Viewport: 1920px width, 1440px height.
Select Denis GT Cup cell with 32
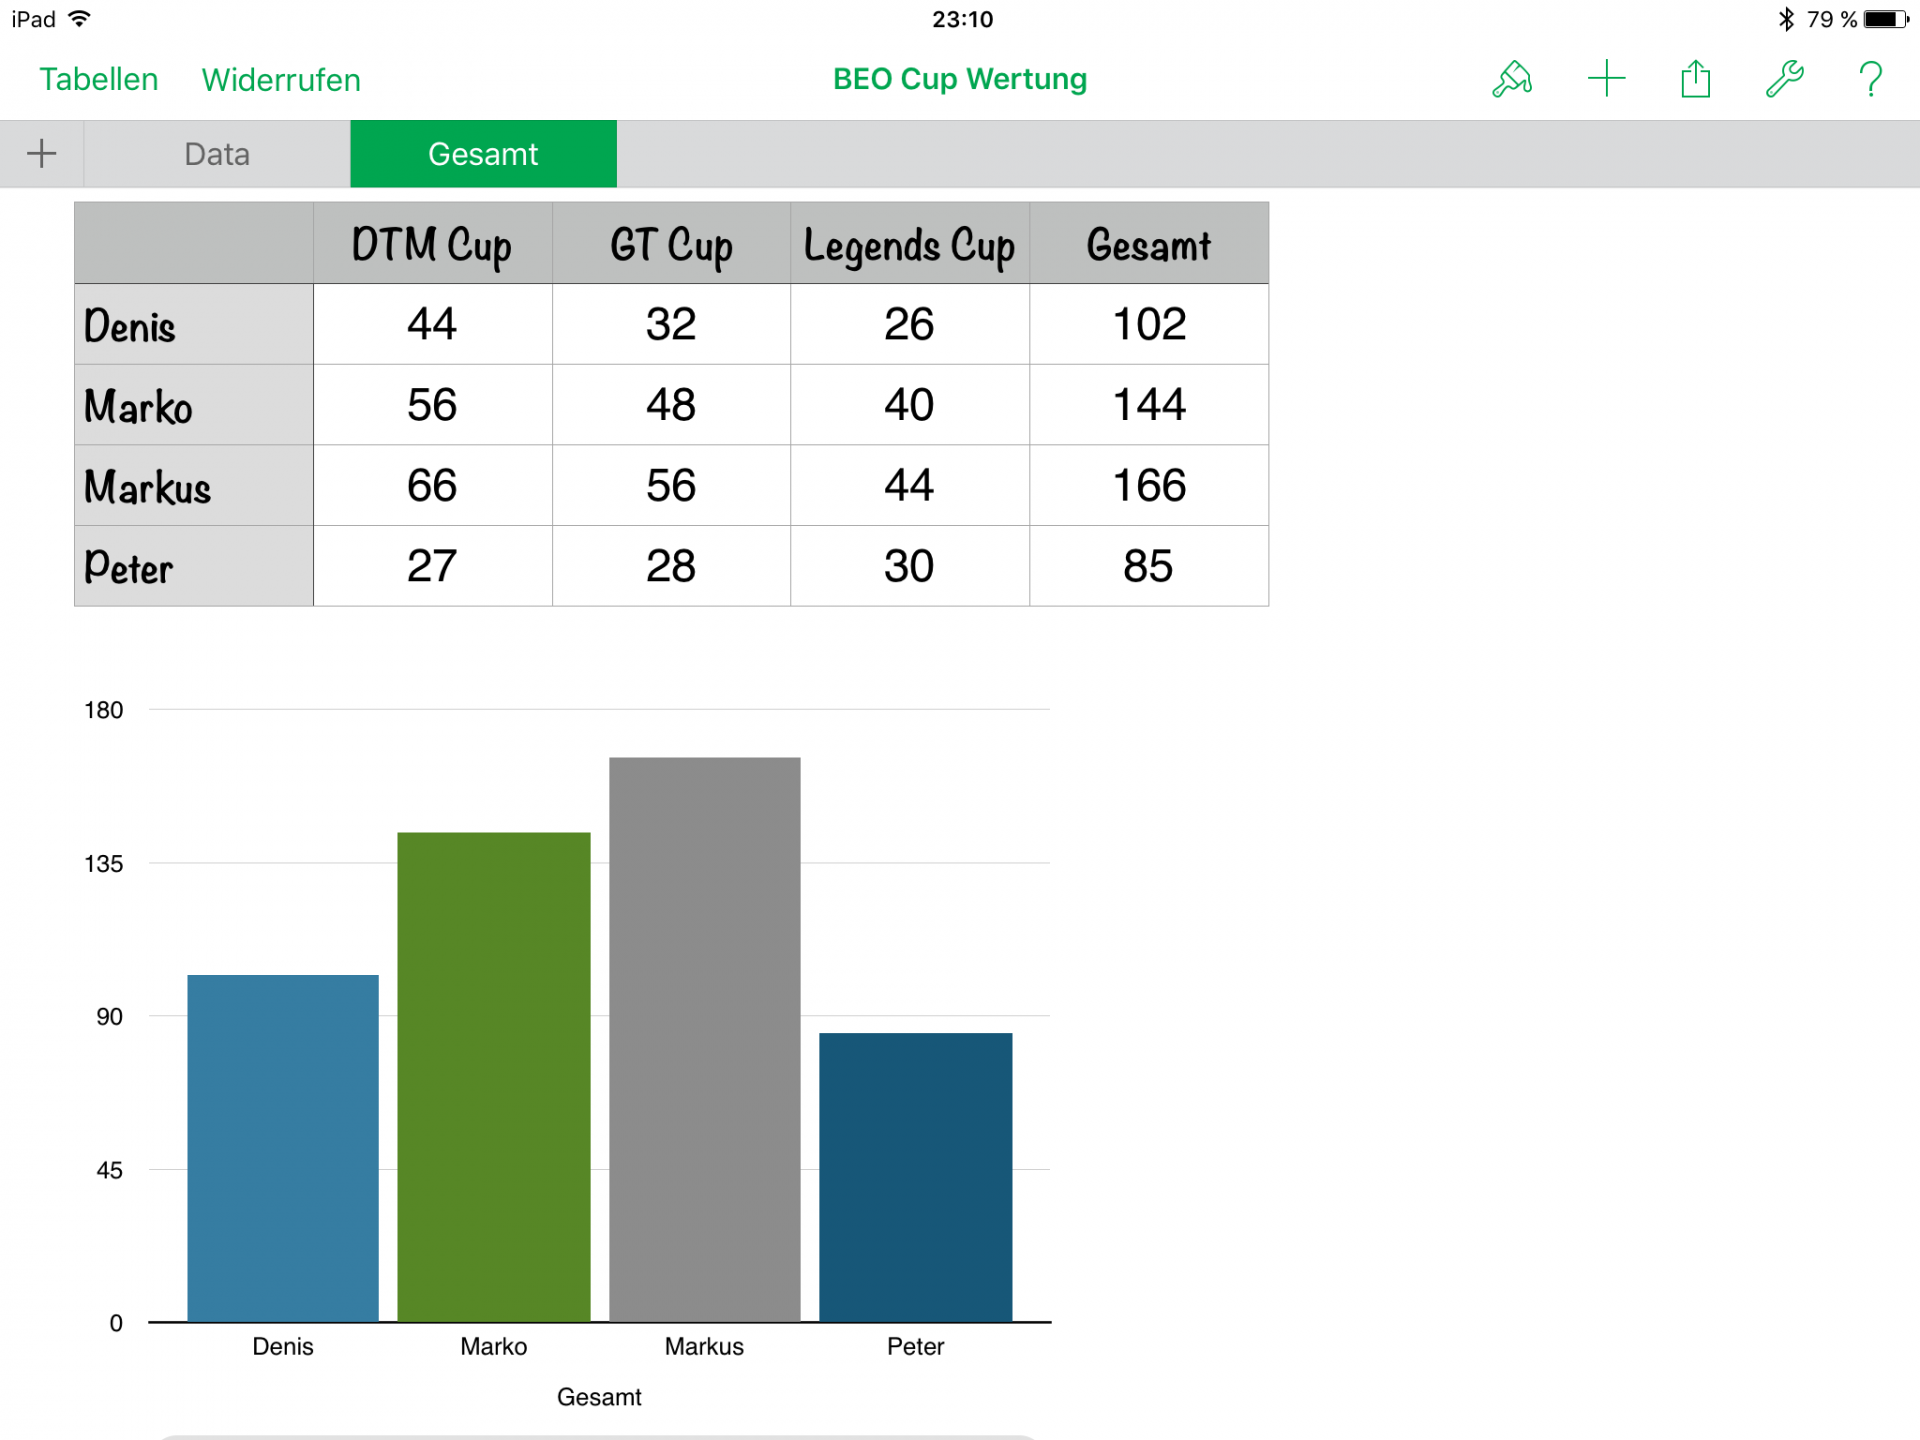670,325
